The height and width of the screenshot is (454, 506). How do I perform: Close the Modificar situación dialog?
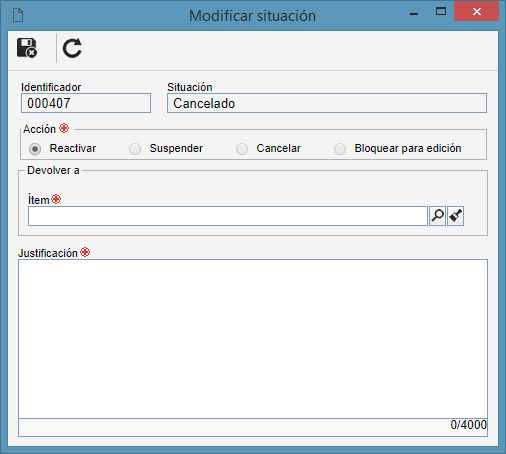click(476, 12)
